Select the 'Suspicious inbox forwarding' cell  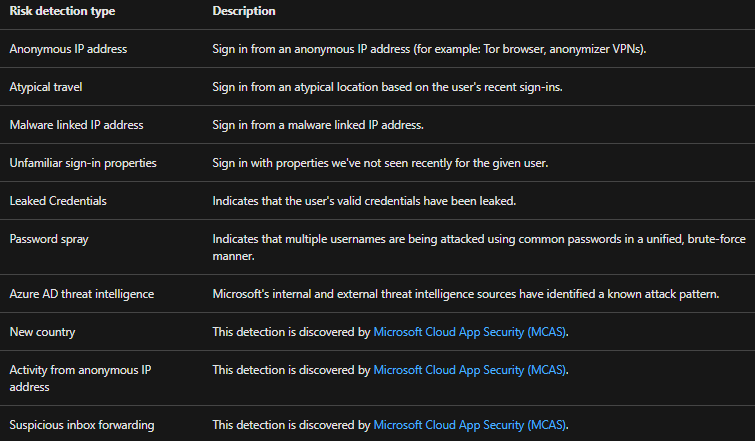tap(82, 425)
